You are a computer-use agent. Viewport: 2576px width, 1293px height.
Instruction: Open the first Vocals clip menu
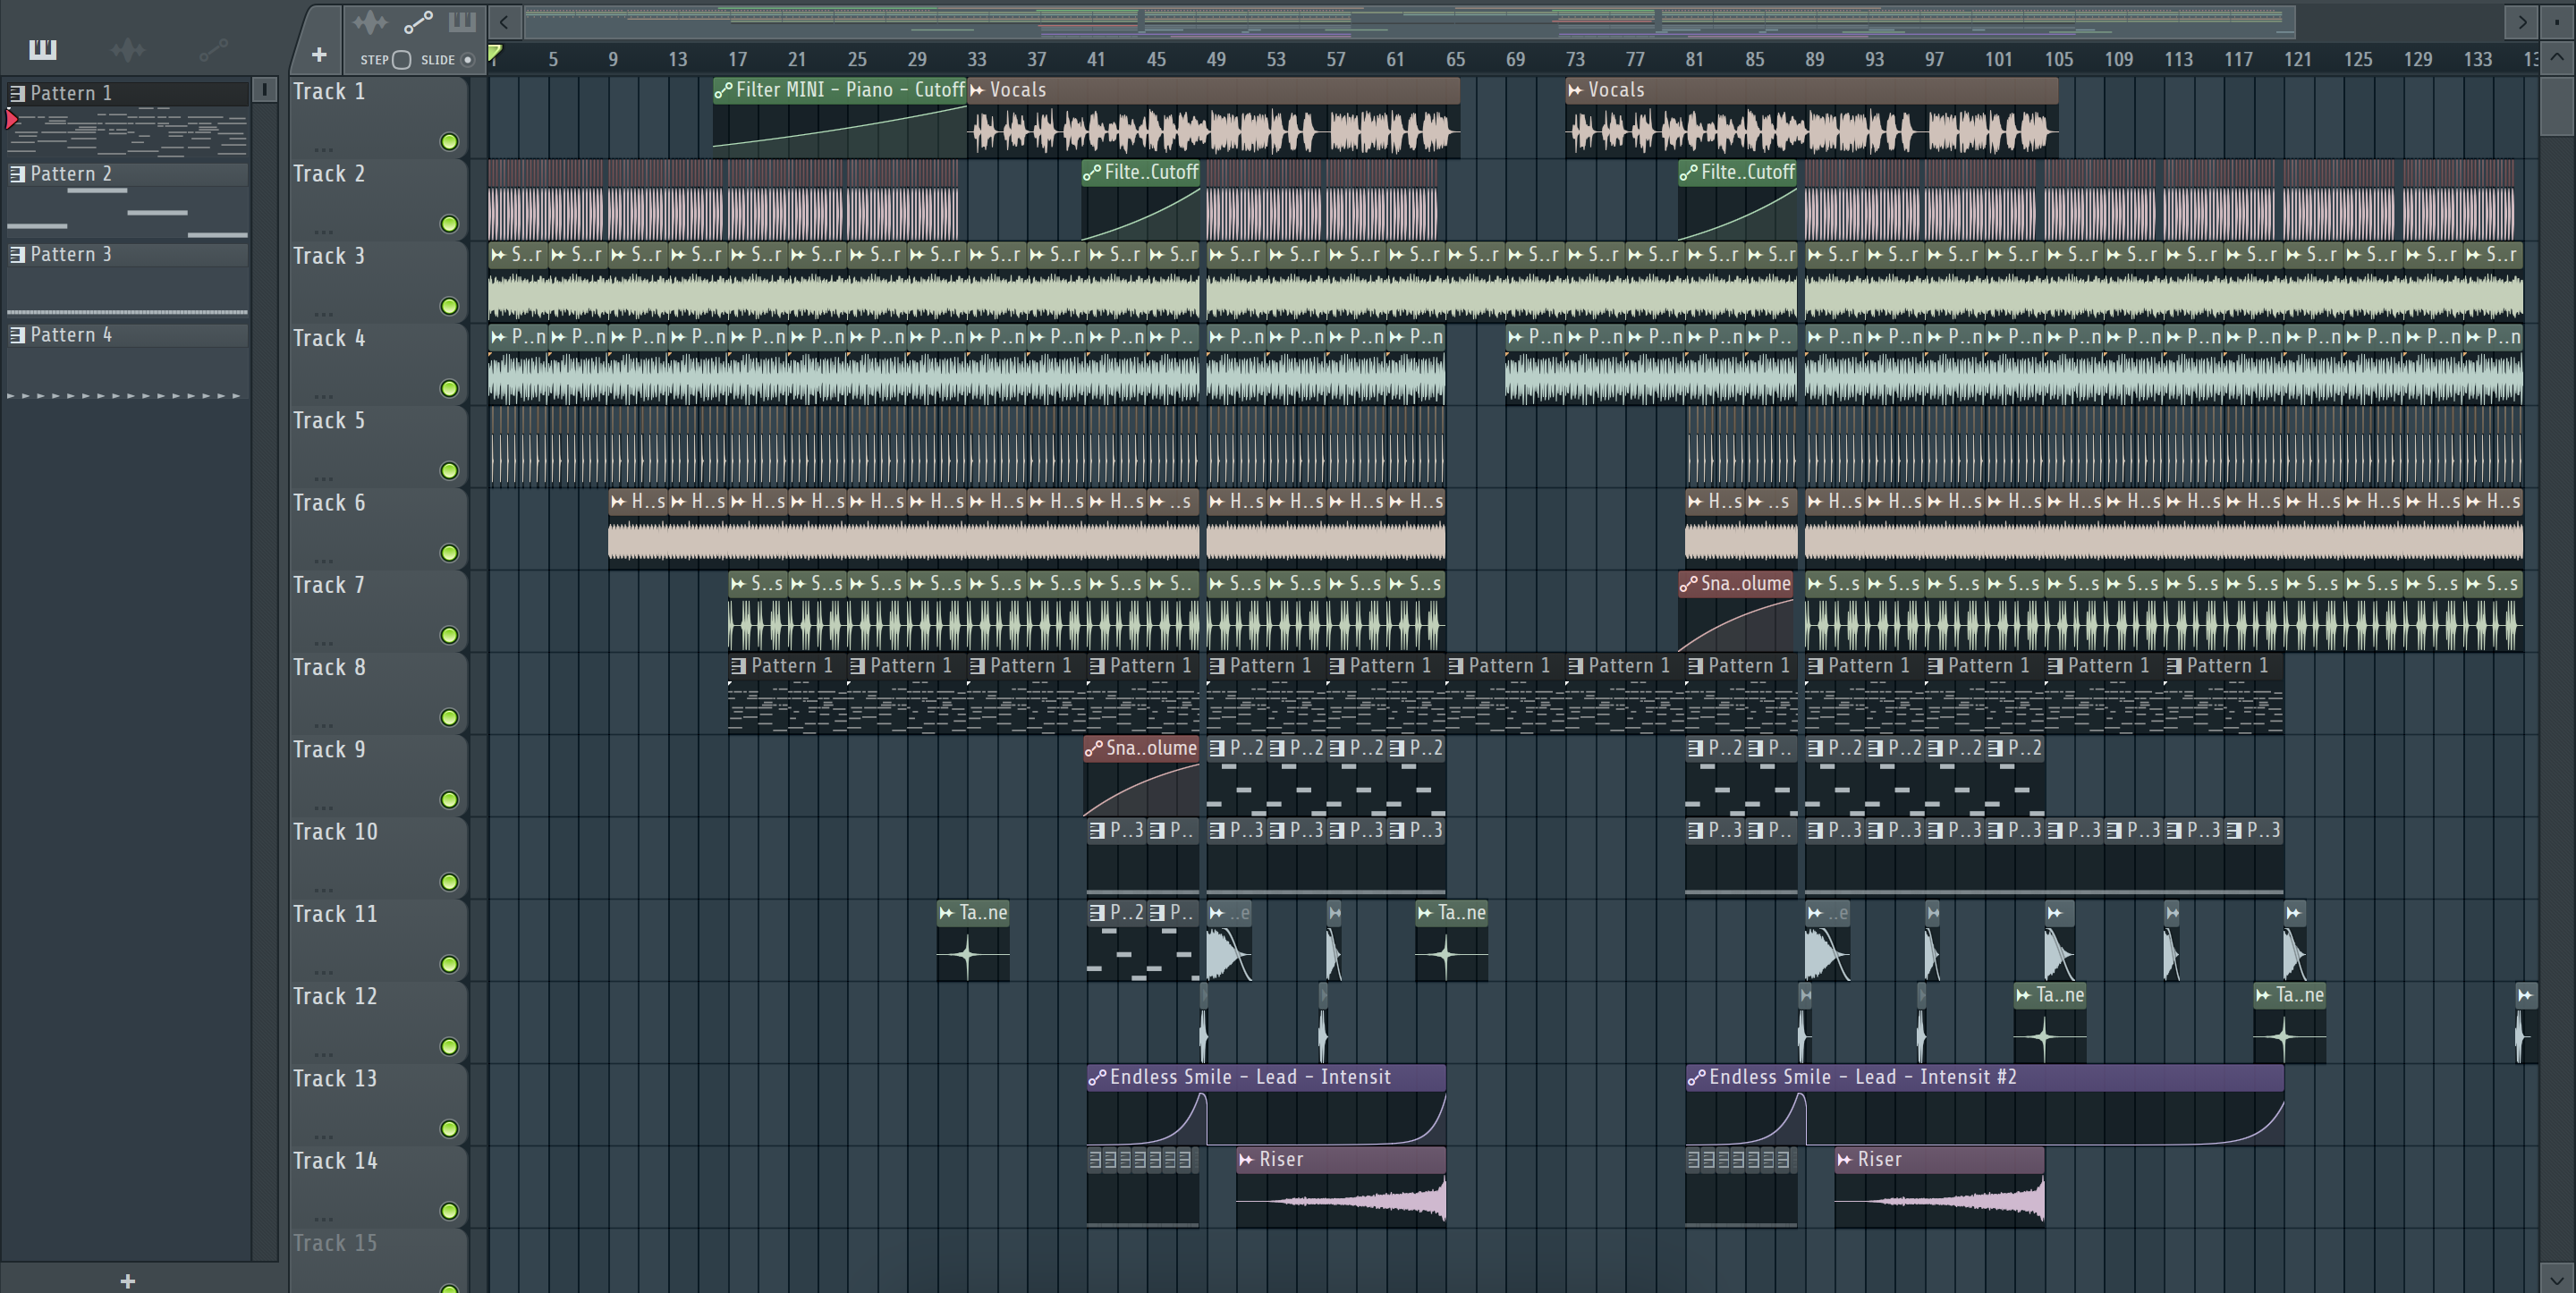[x=977, y=90]
